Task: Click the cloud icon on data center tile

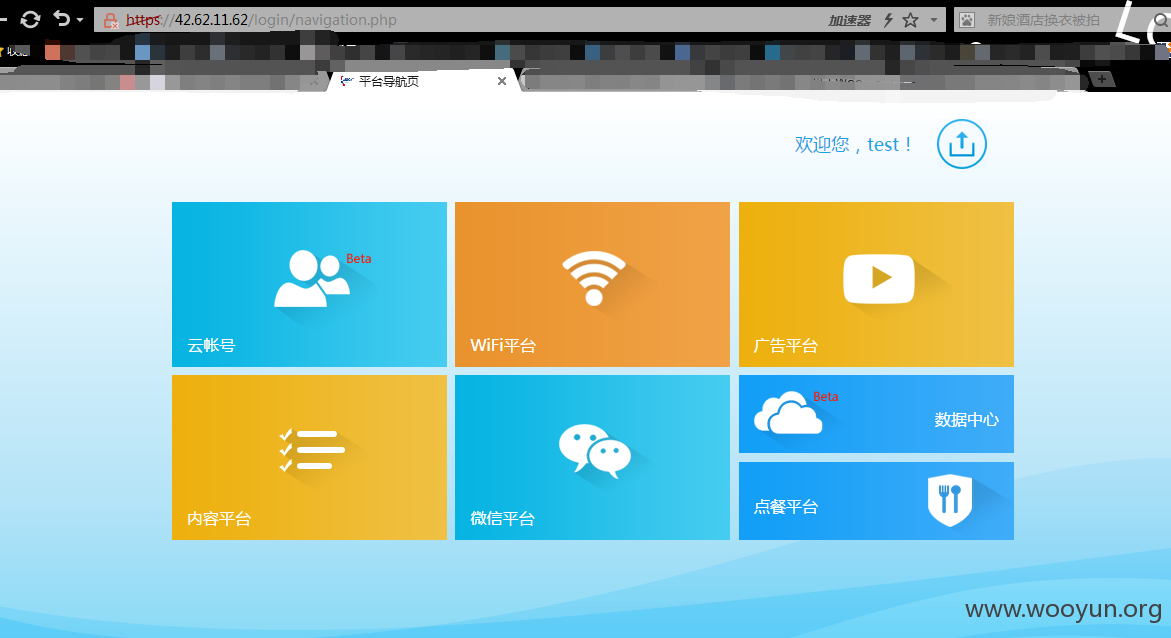Action: (x=788, y=413)
